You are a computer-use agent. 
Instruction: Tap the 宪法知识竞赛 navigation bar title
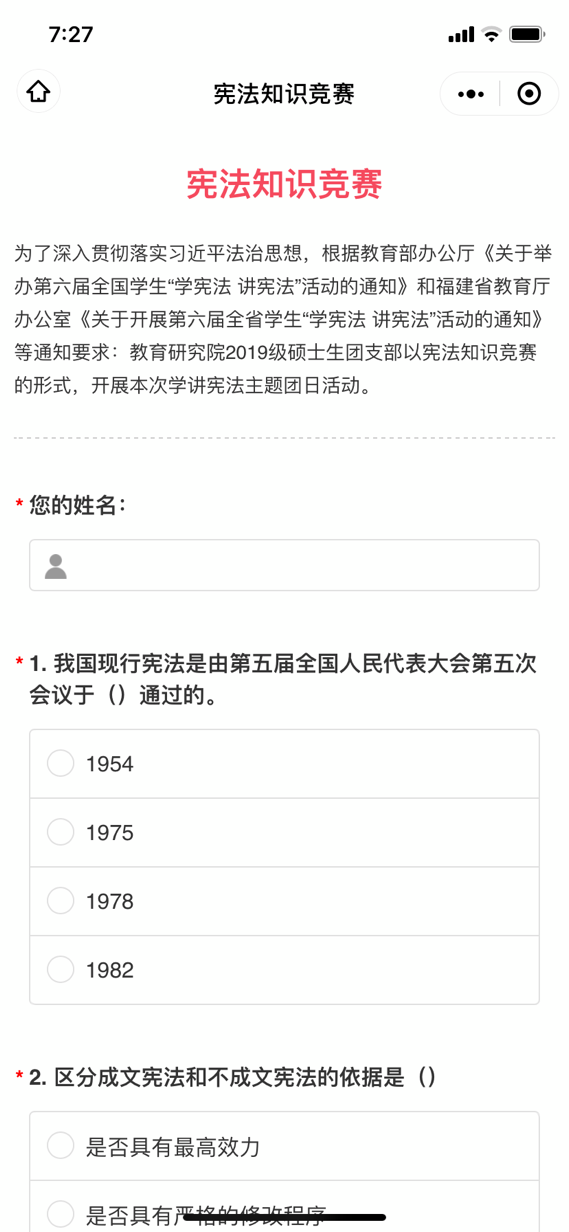(x=284, y=94)
